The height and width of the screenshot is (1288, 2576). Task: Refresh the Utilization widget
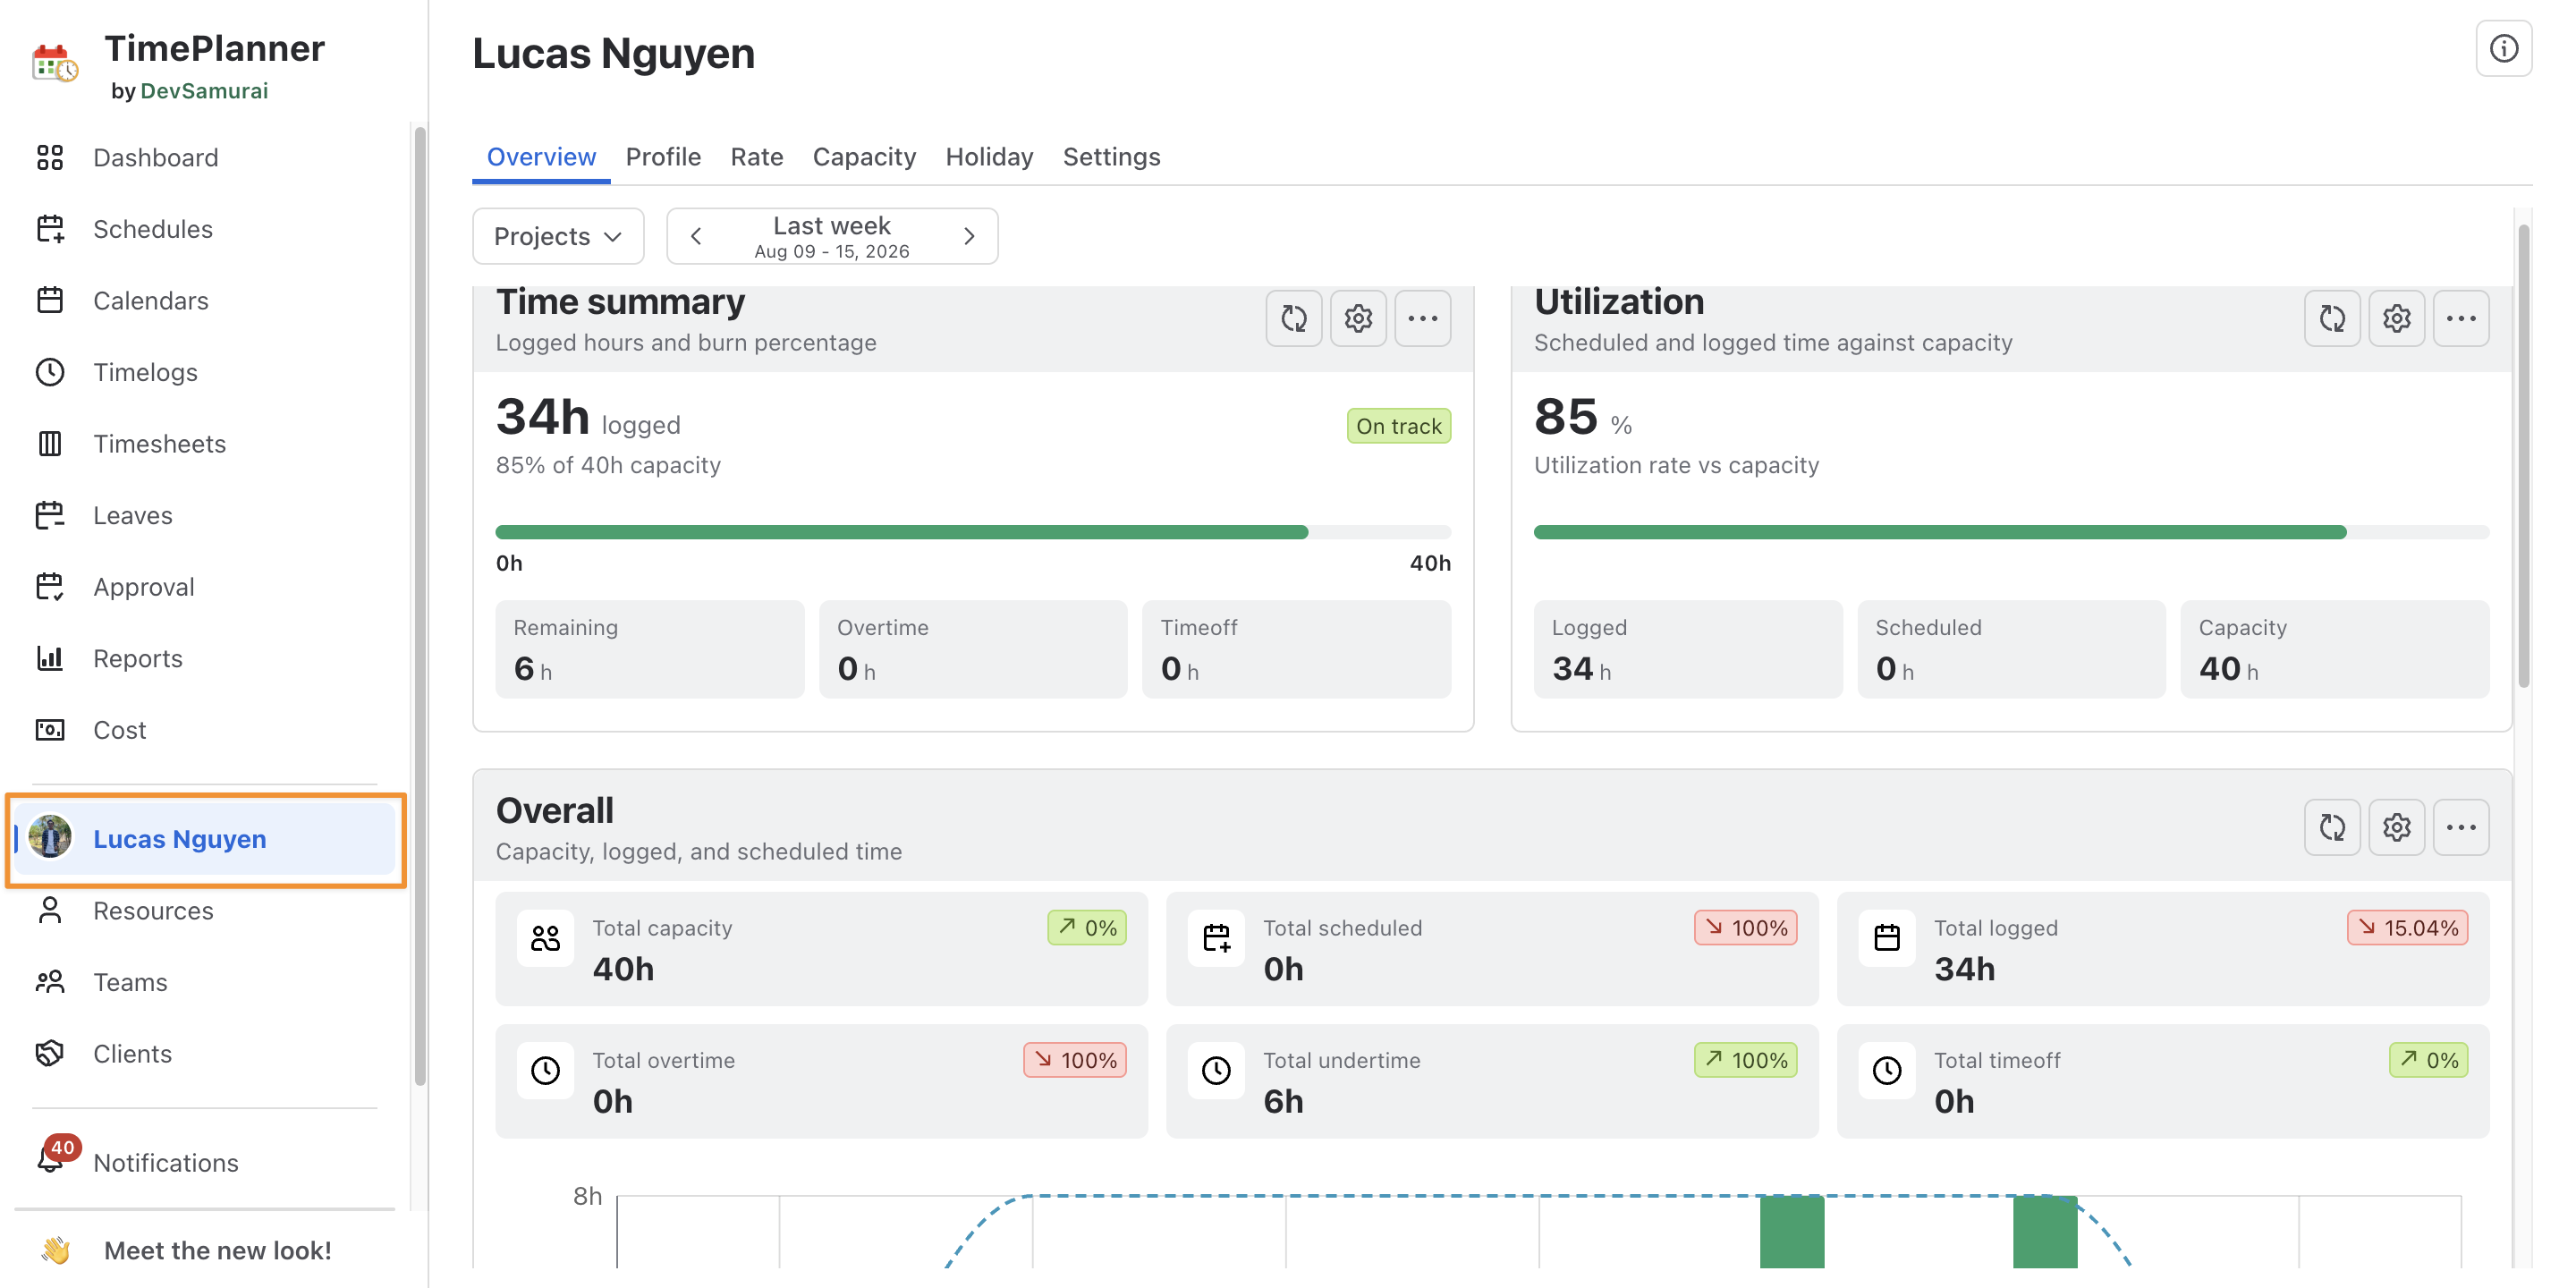[x=2331, y=319]
